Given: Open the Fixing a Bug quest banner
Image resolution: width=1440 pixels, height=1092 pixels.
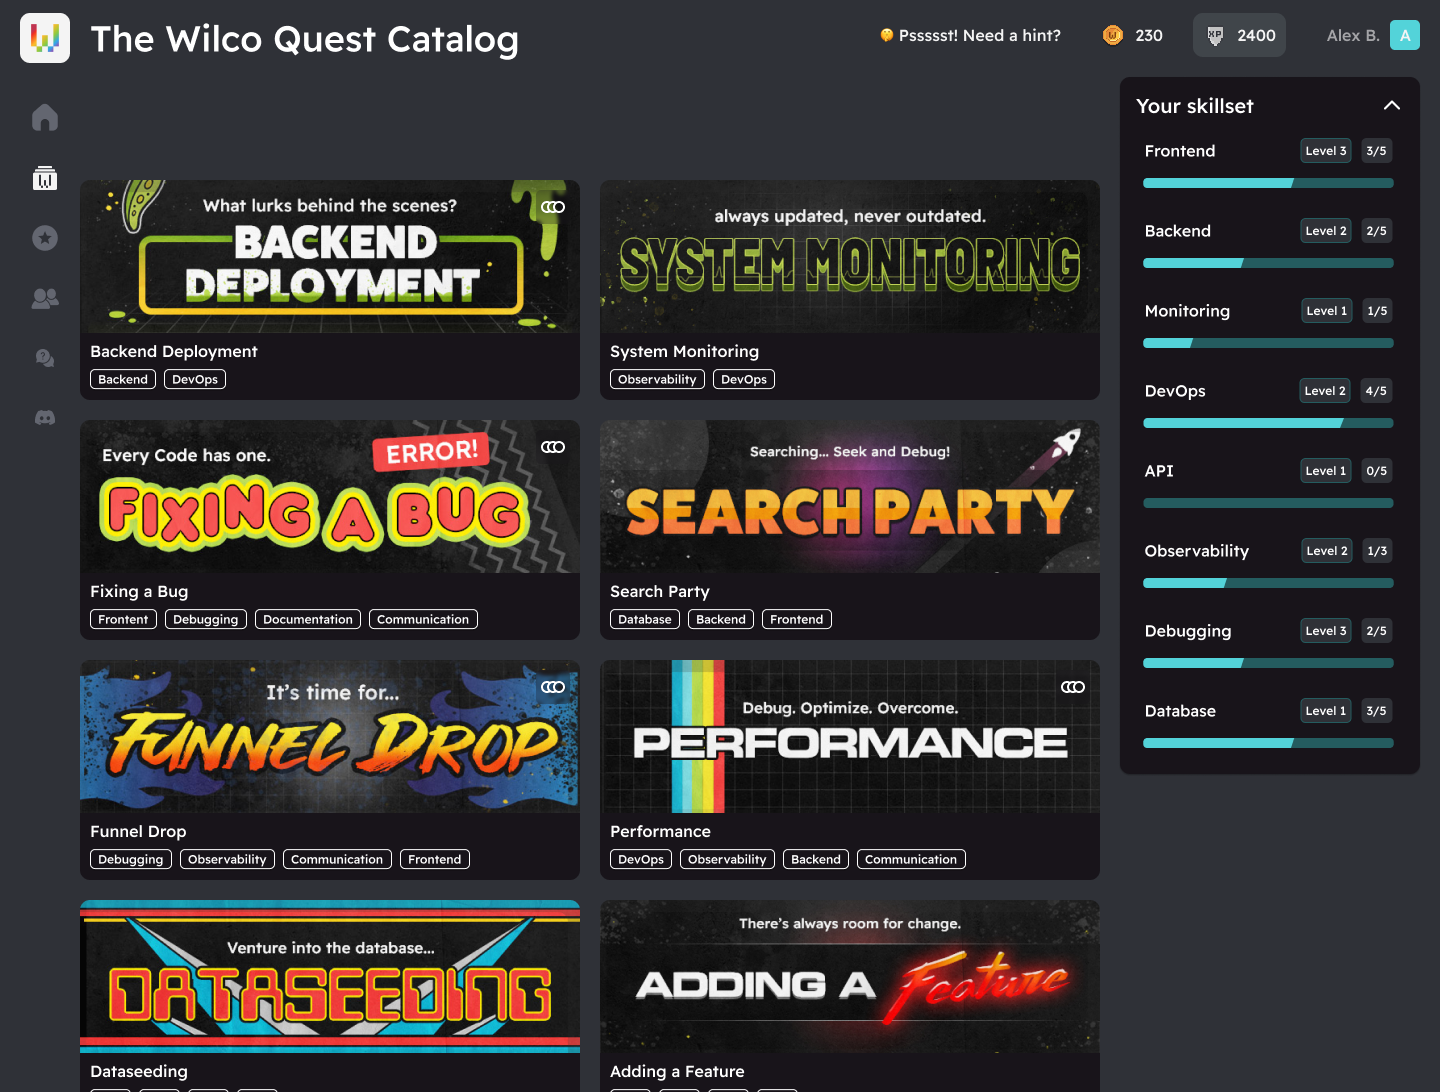Looking at the screenshot, I should coord(330,496).
